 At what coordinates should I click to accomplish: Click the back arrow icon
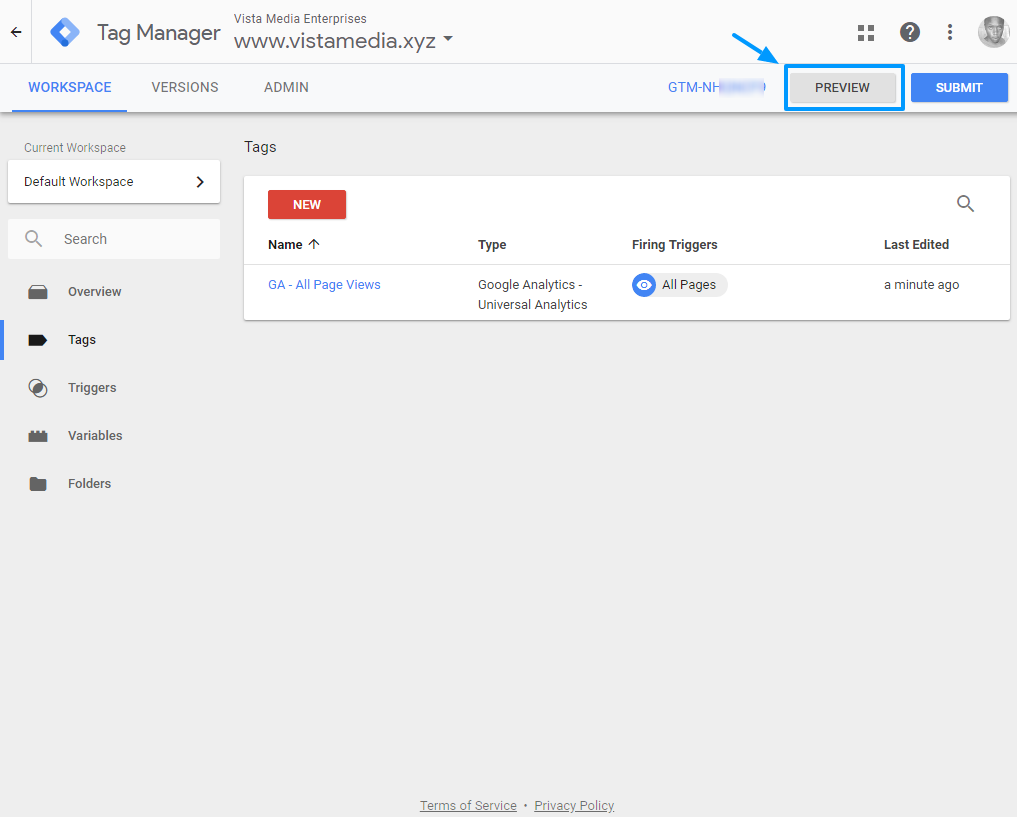coord(16,32)
